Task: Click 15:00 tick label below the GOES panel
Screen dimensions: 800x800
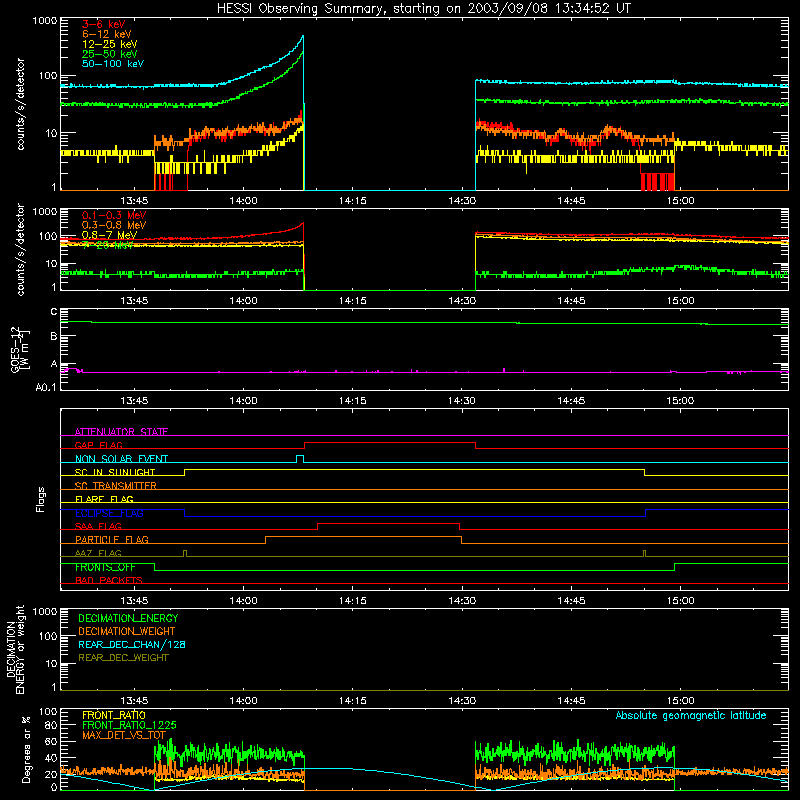Action: [680, 401]
